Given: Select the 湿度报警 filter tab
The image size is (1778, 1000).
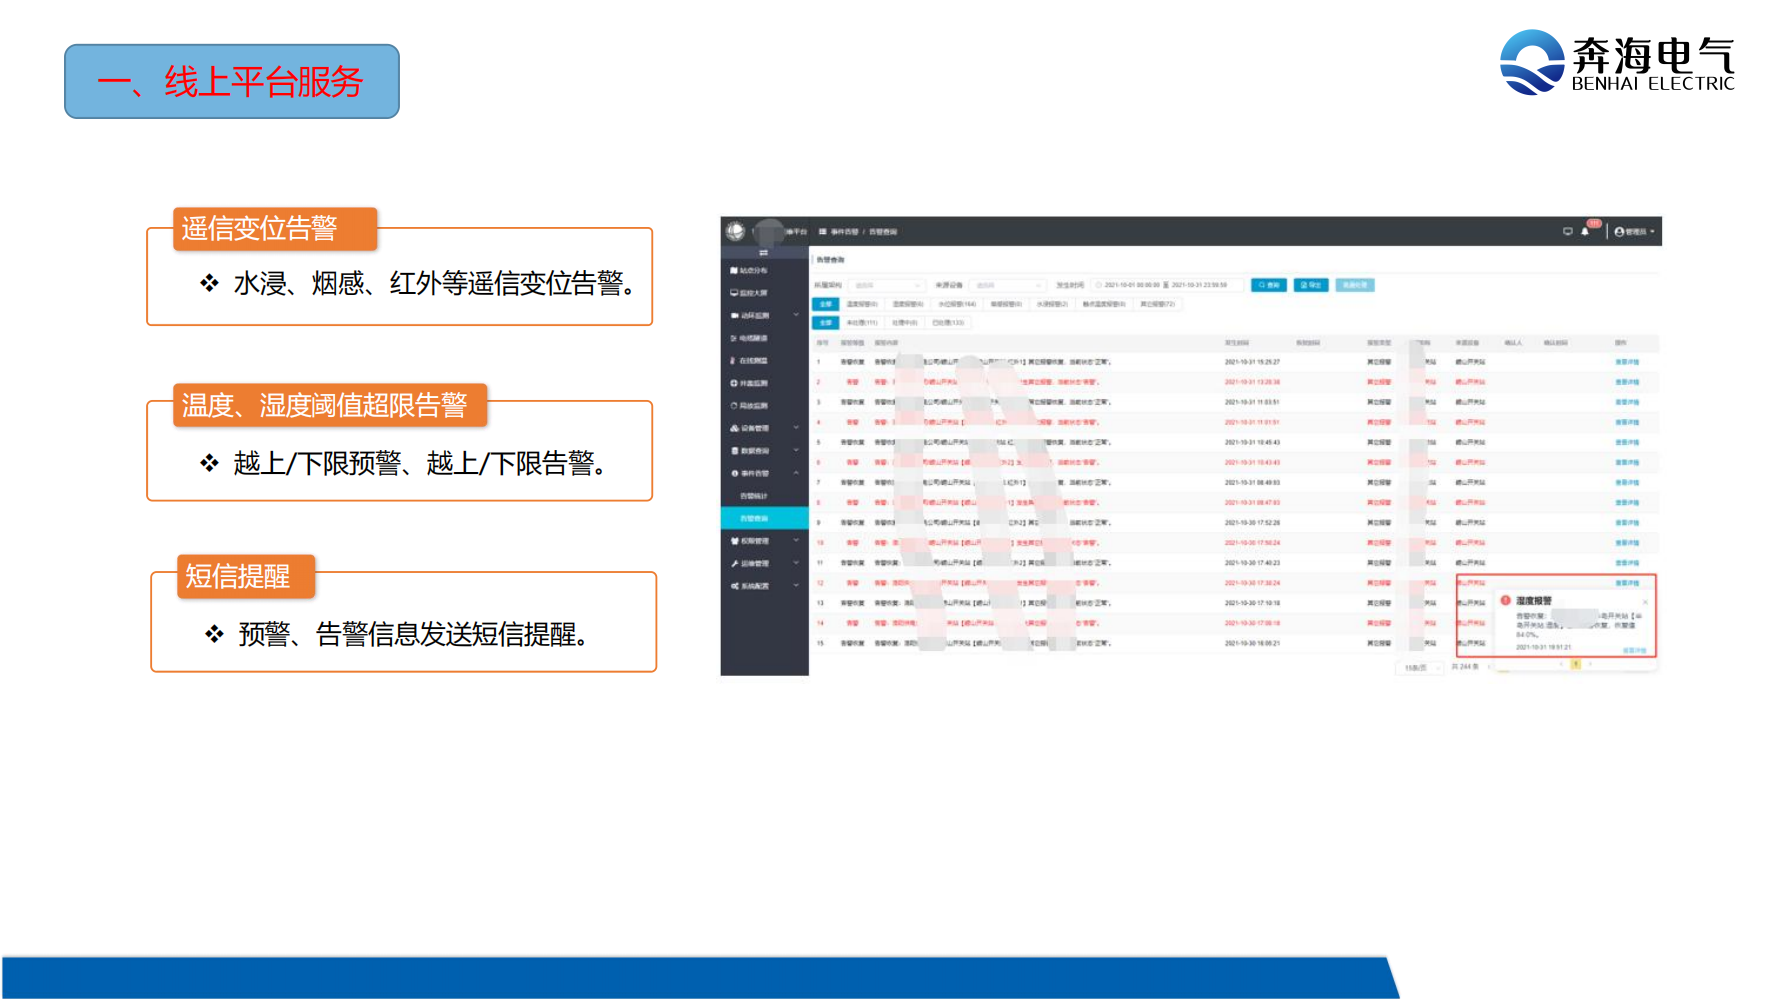Looking at the screenshot, I should click(x=907, y=304).
